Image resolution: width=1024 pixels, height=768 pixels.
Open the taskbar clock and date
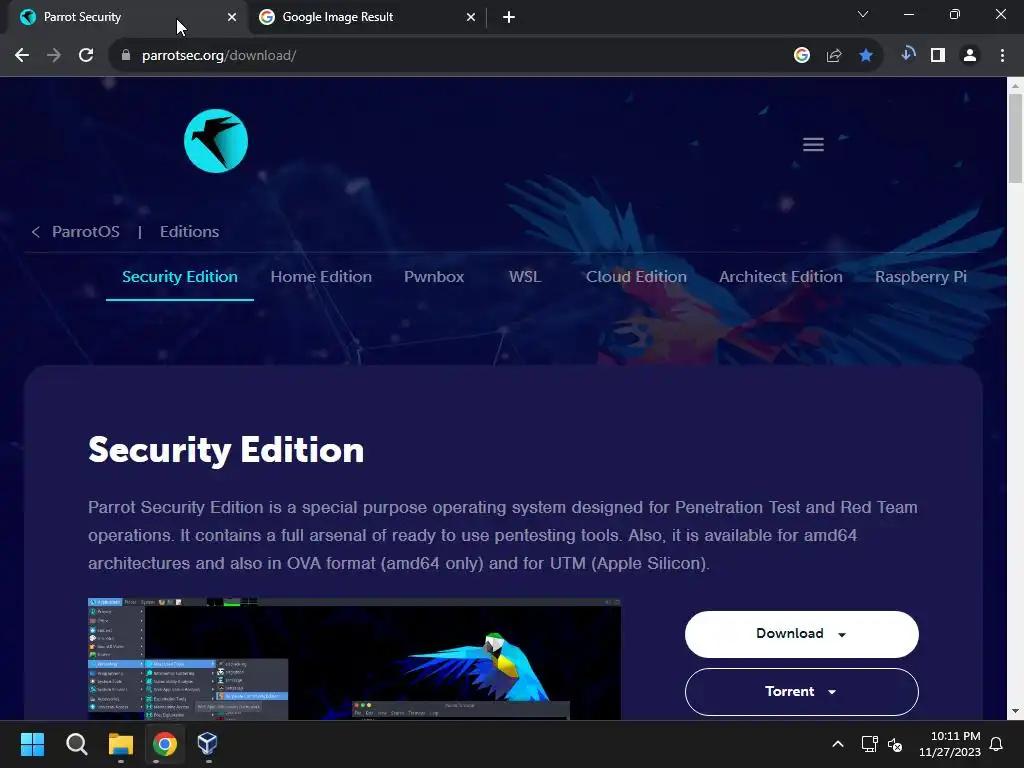click(x=950, y=744)
